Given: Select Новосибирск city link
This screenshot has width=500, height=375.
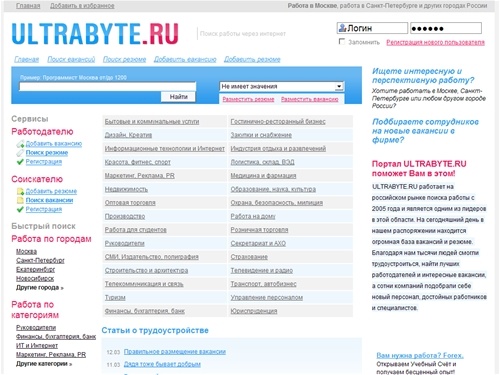Looking at the screenshot, I should click(35, 278).
